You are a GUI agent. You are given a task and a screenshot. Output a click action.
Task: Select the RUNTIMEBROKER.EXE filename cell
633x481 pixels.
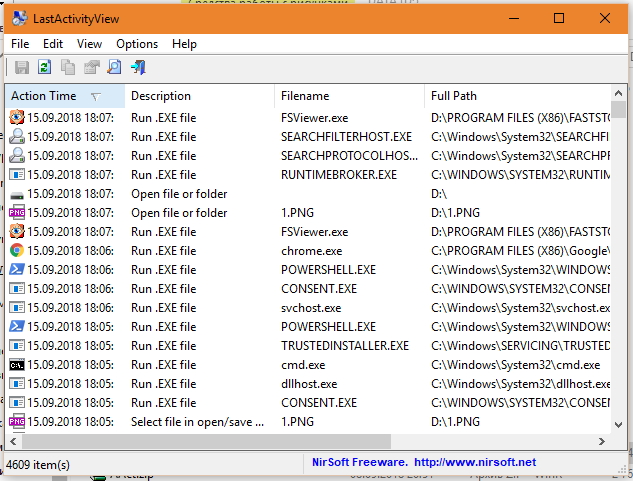339,175
